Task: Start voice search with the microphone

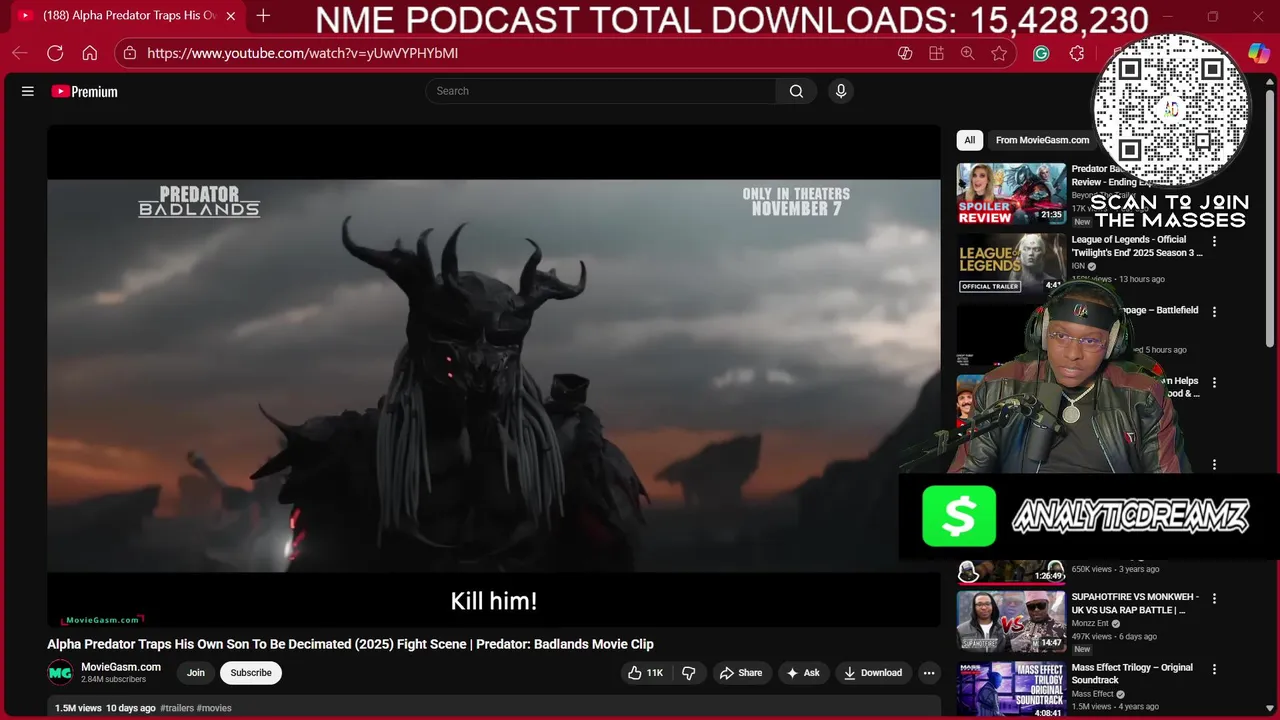Action: (841, 91)
